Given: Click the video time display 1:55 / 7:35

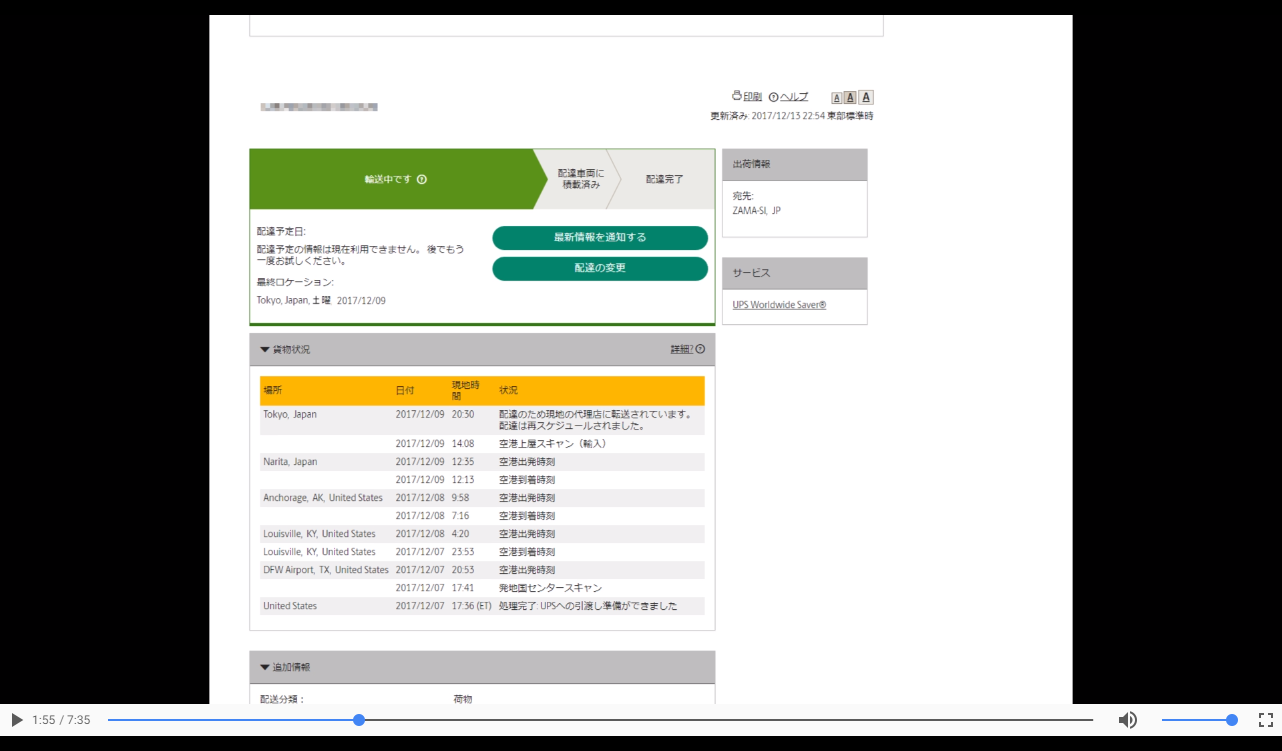Looking at the screenshot, I should 61,720.
